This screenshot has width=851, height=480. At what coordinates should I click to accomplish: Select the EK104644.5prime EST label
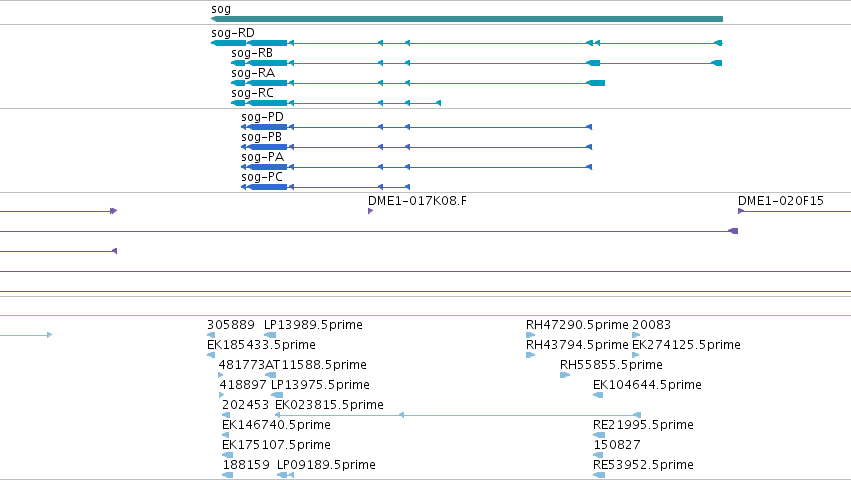click(x=647, y=385)
